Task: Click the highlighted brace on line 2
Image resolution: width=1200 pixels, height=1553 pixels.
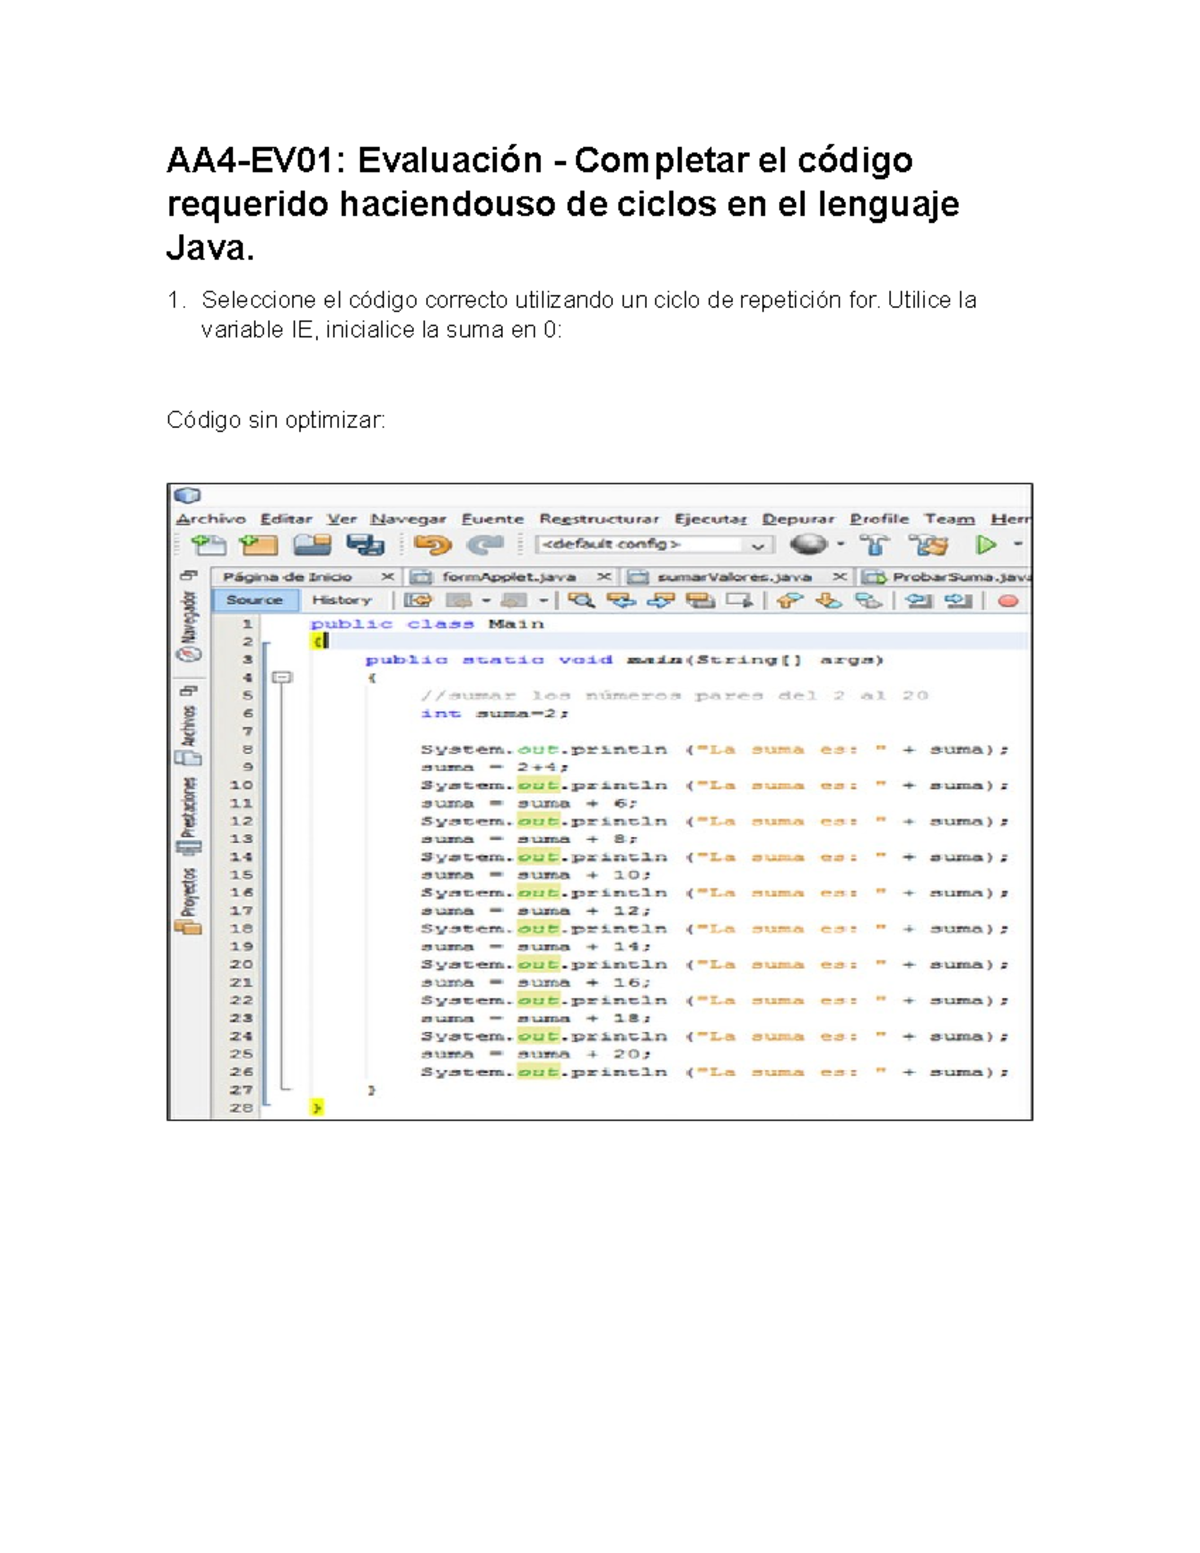Action: (x=318, y=640)
